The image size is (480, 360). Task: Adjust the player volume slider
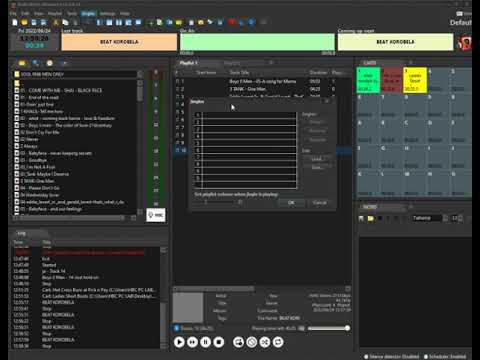[x=329, y=328]
